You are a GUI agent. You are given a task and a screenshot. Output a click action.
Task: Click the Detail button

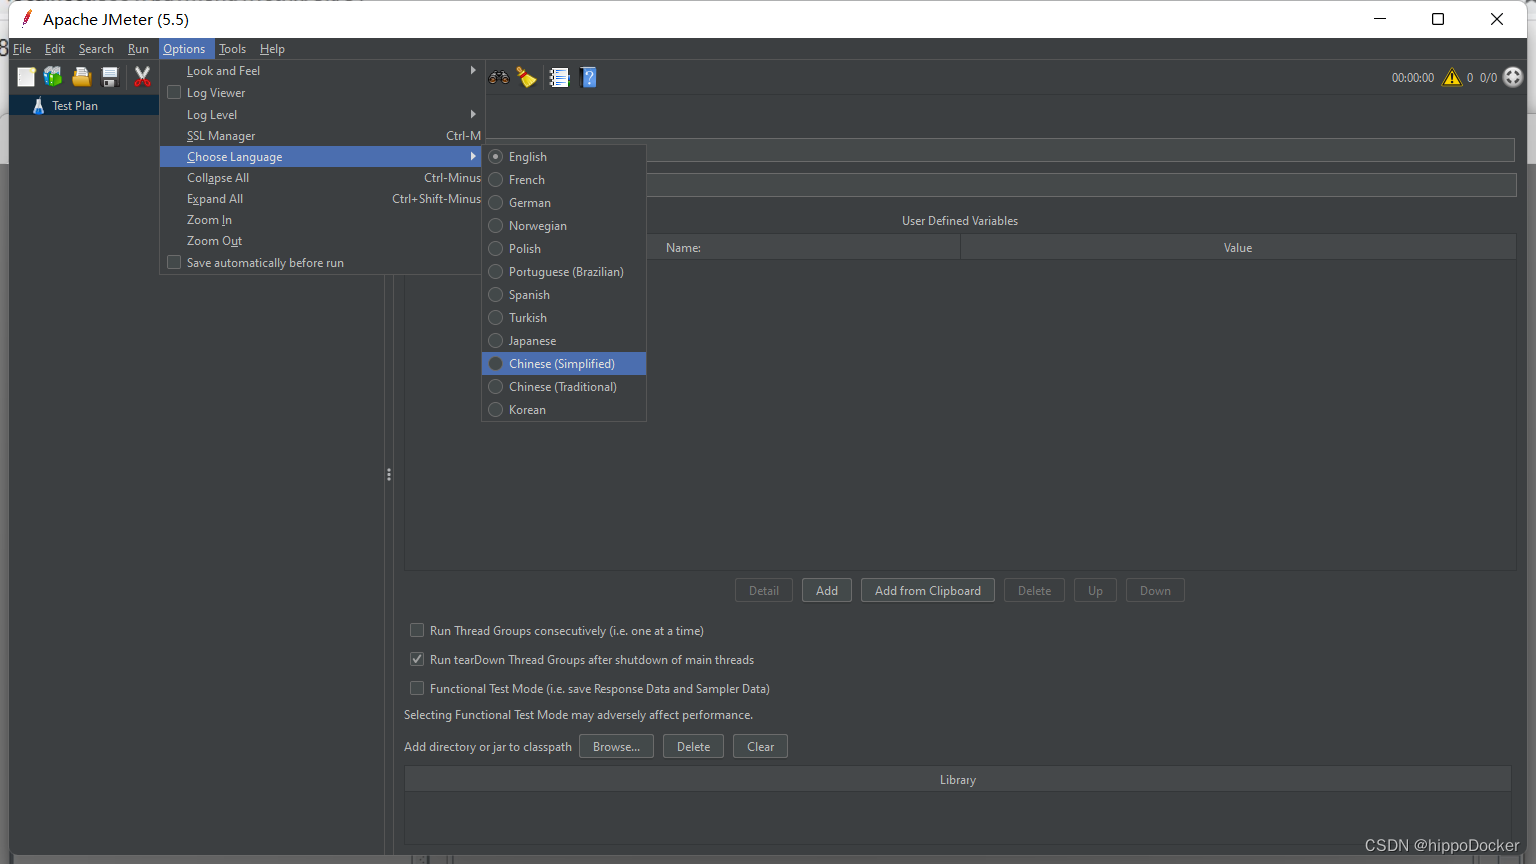tap(764, 591)
